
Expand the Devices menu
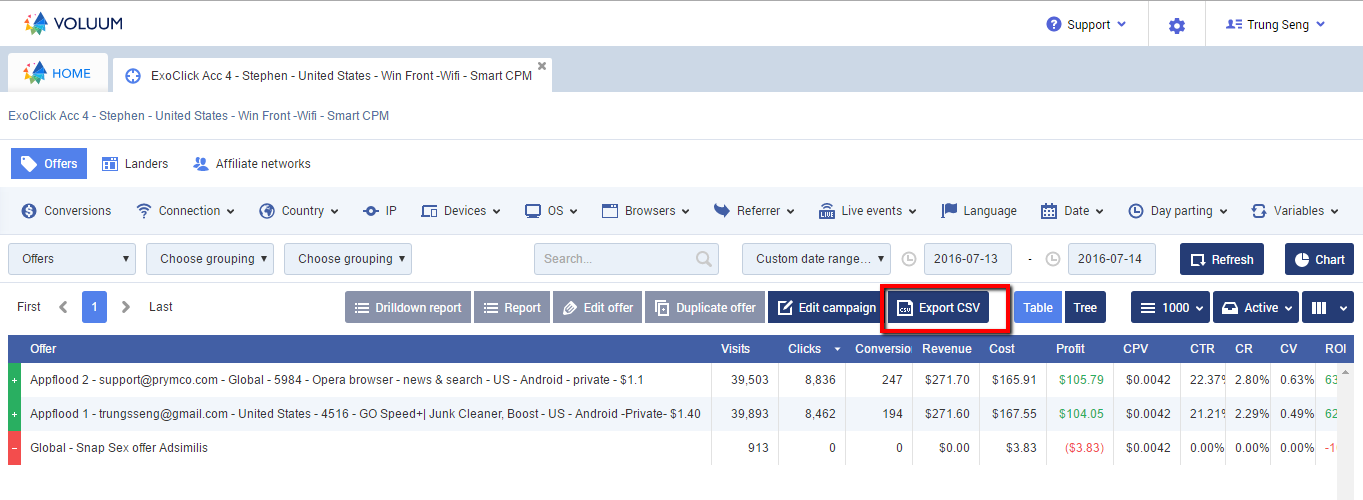461,211
